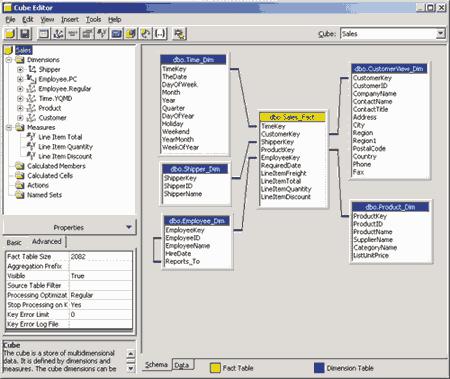Screen dimensions: 450x379
Task: Select the dbo.Shipper_Dim table header
Action: [195, 169]
